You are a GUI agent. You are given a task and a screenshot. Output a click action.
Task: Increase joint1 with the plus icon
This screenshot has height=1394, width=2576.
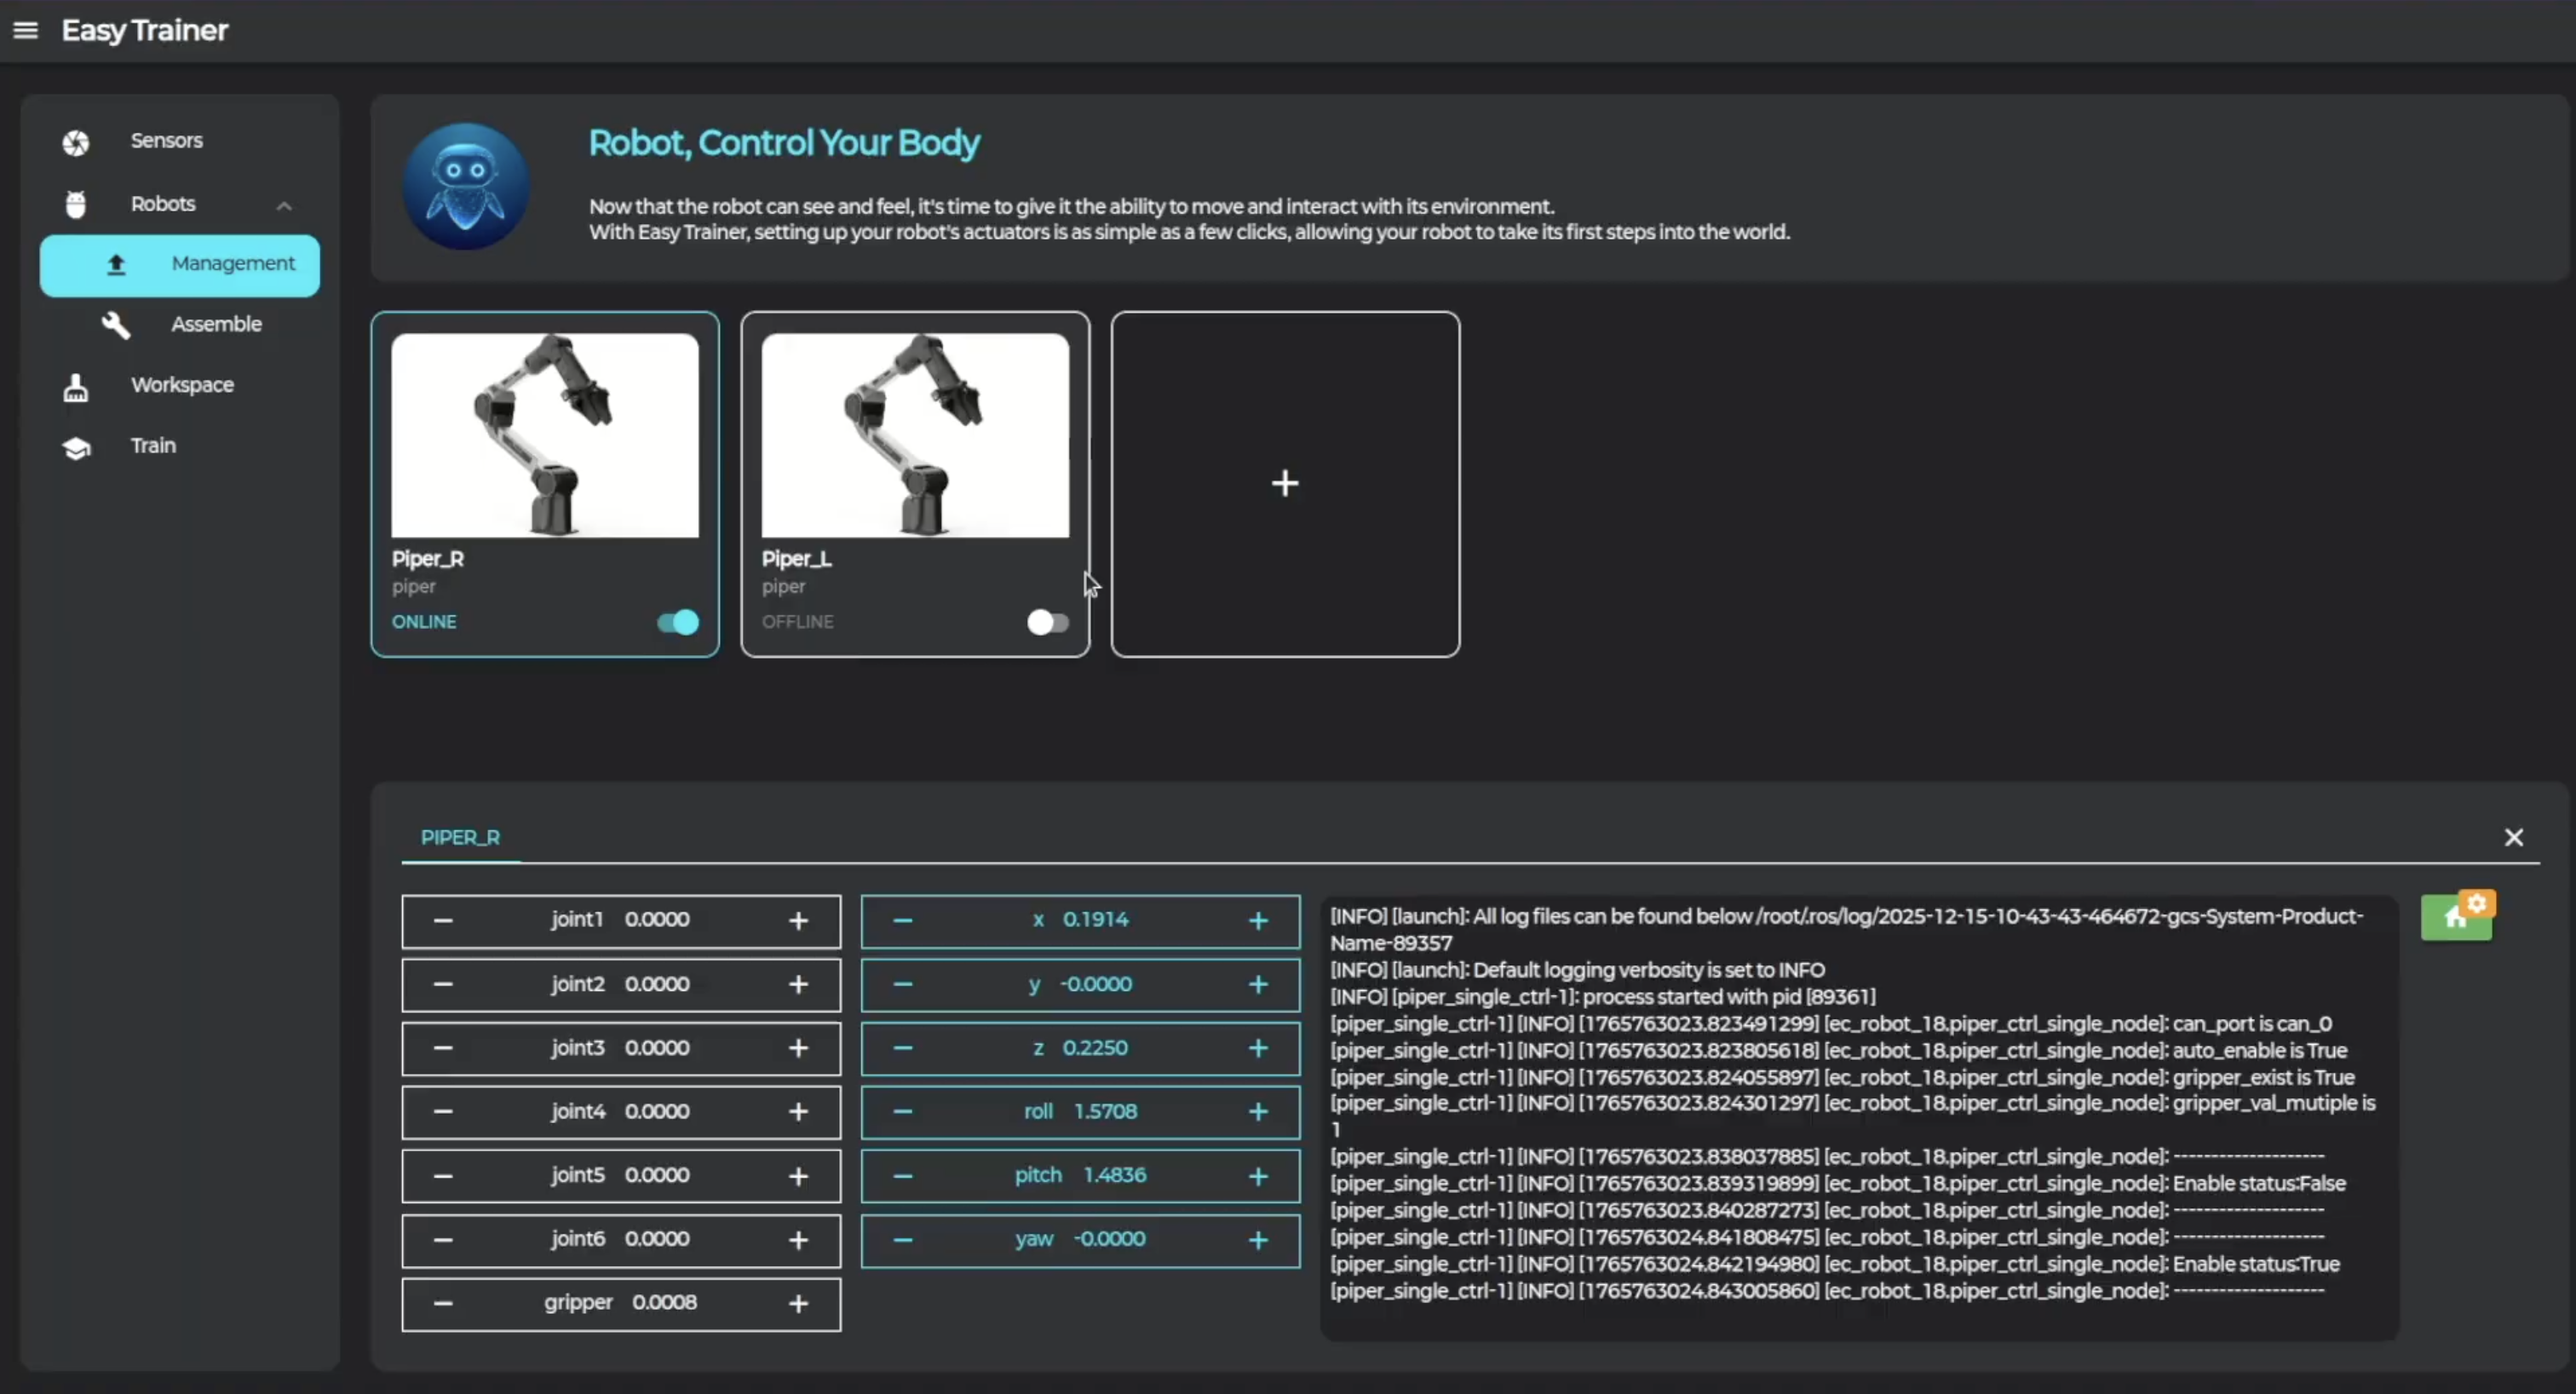(x=798, y=920)
